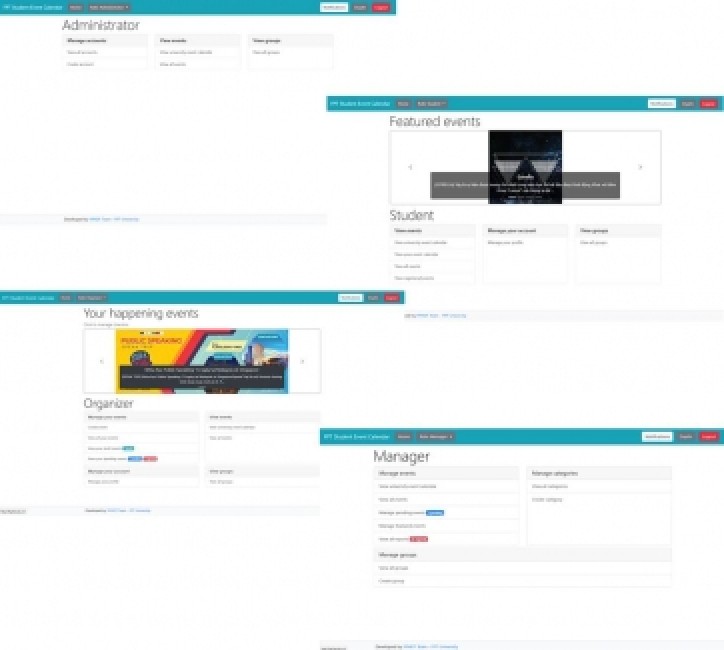The image size is (724, 650).
Task: Open the Role Administrator dropdown in top navbar
Action: (x=109, y=7)
